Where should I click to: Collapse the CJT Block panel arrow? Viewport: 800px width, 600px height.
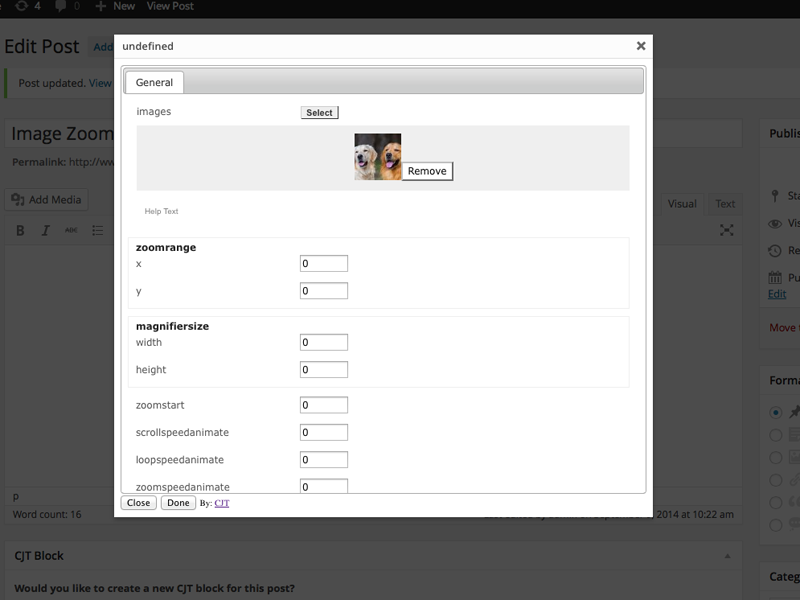pos(728,556)
